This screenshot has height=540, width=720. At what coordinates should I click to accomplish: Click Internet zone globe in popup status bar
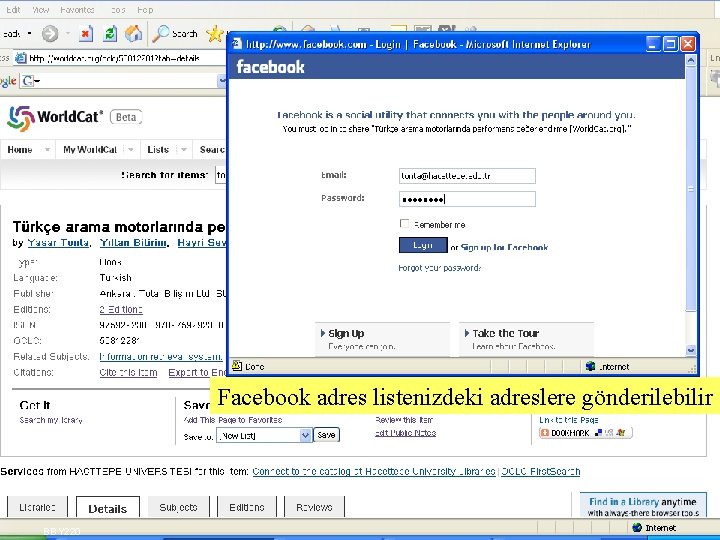coord(591,366)
